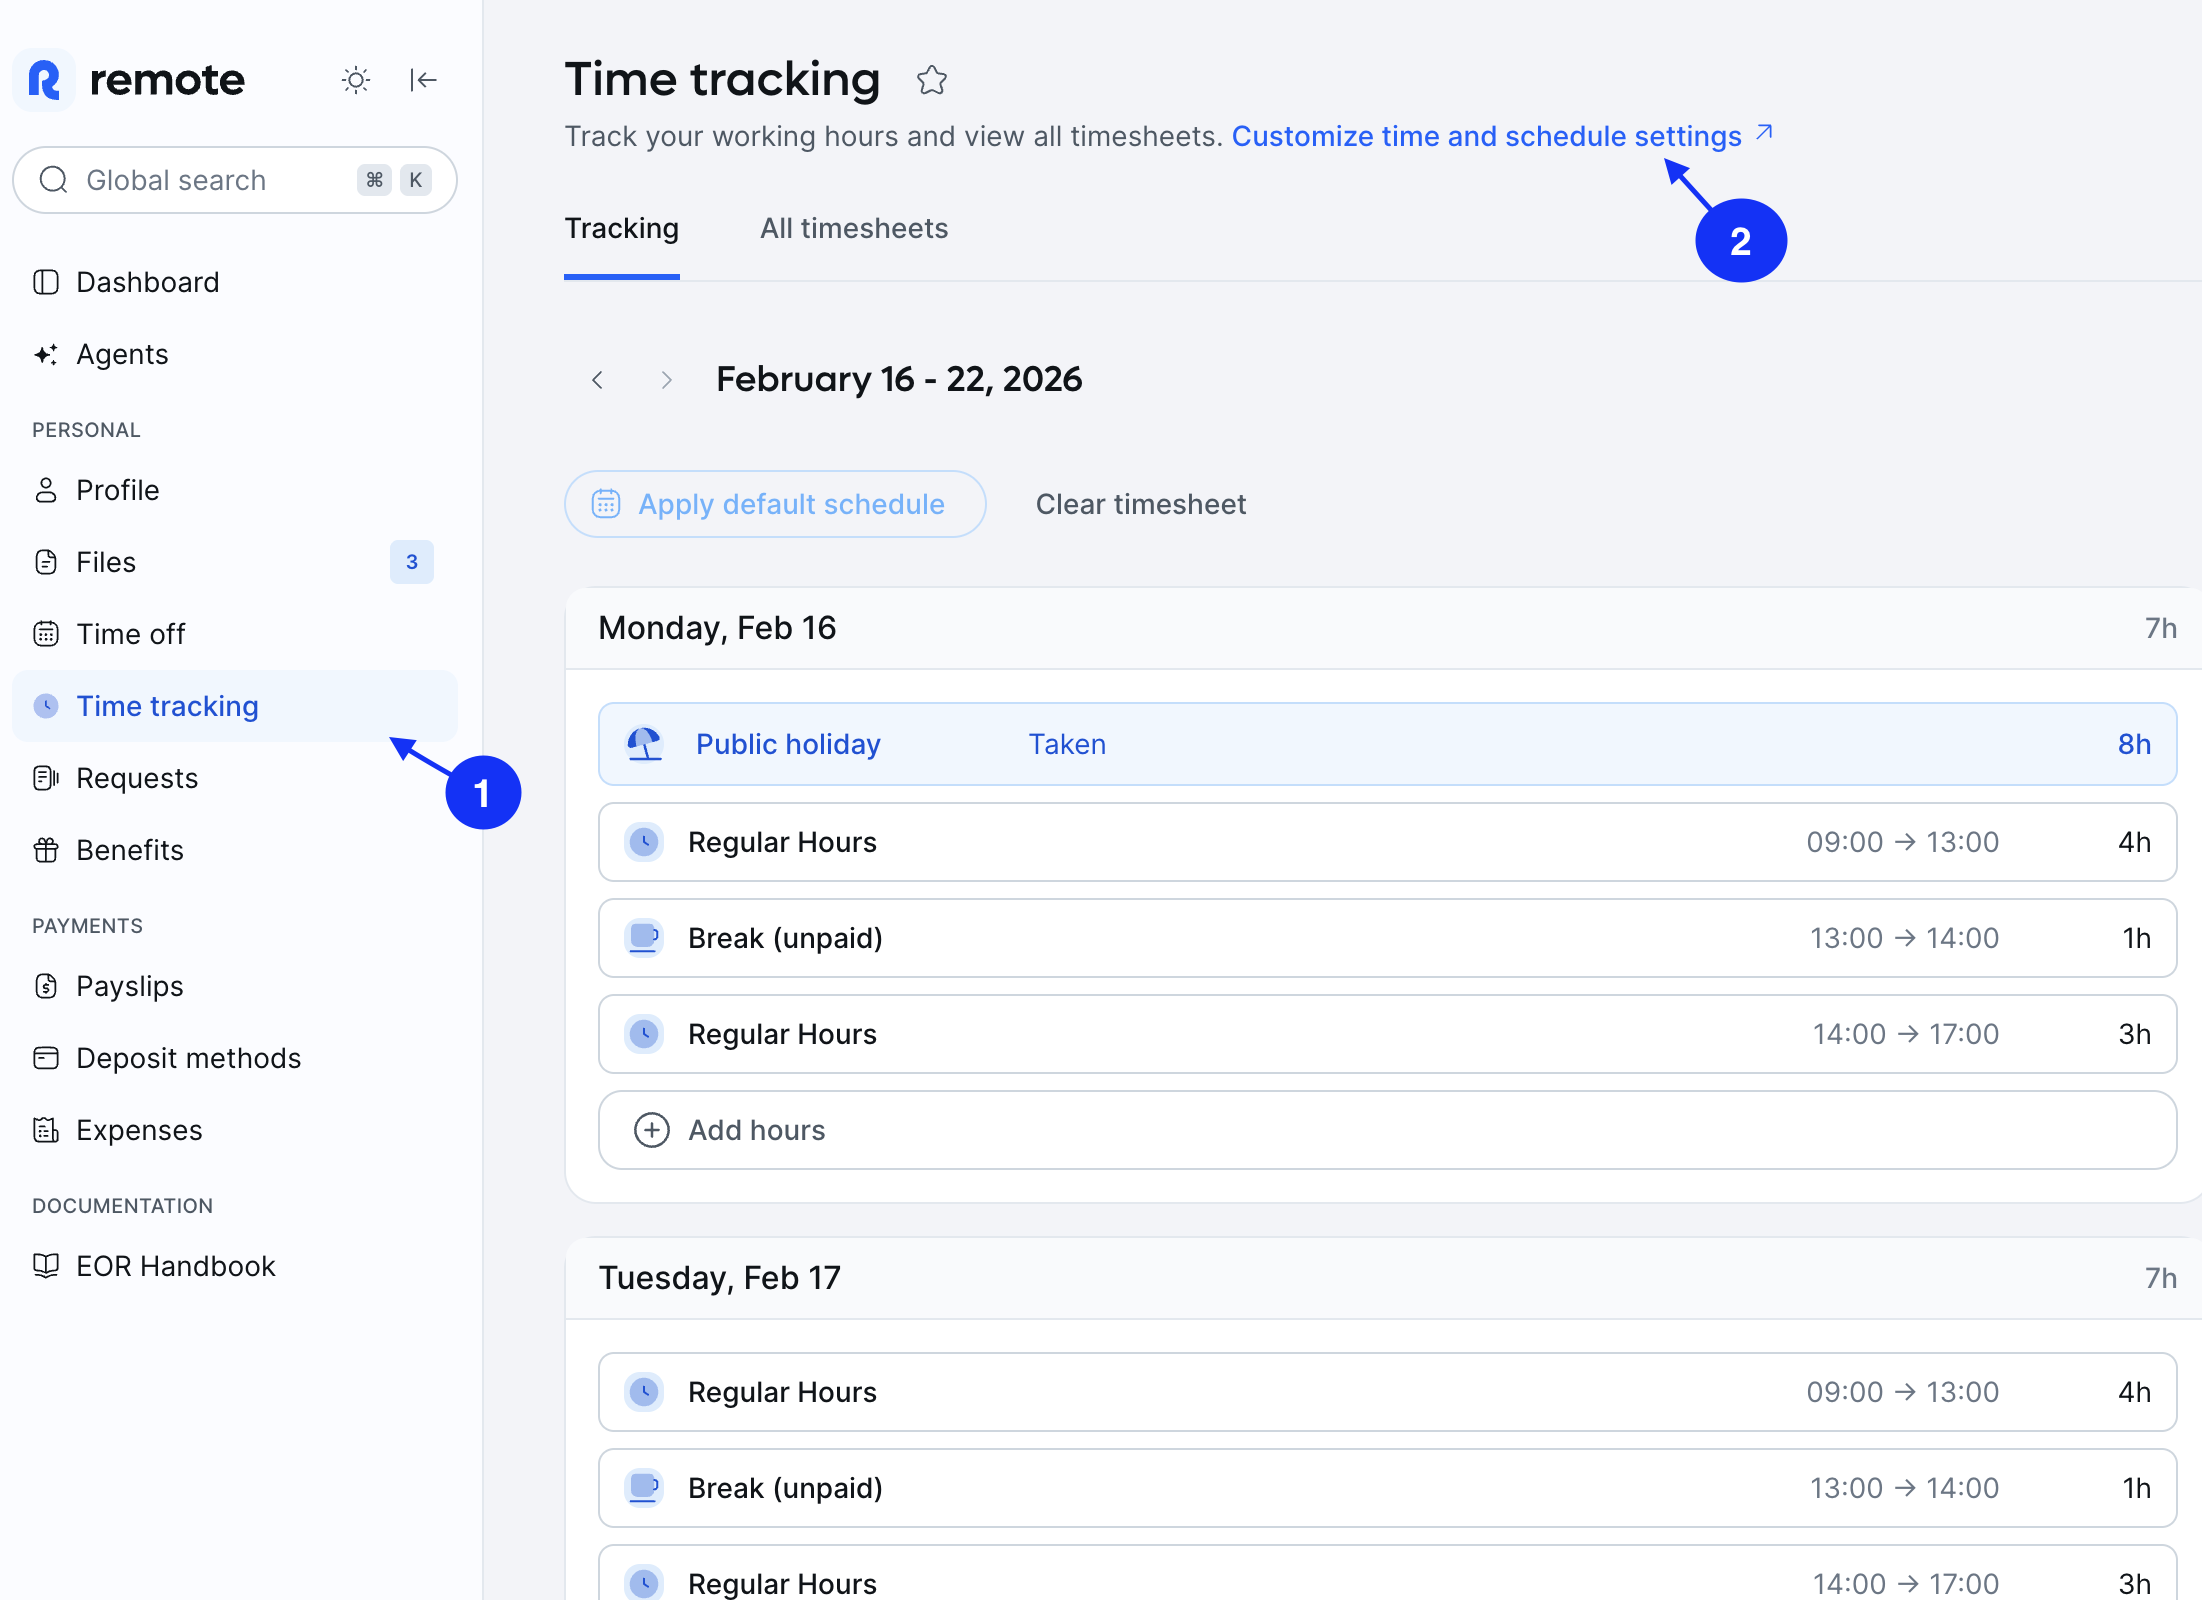Open Files in sidebar
This screenshot has height=1600, width=2202.
[x=235, y=562]
